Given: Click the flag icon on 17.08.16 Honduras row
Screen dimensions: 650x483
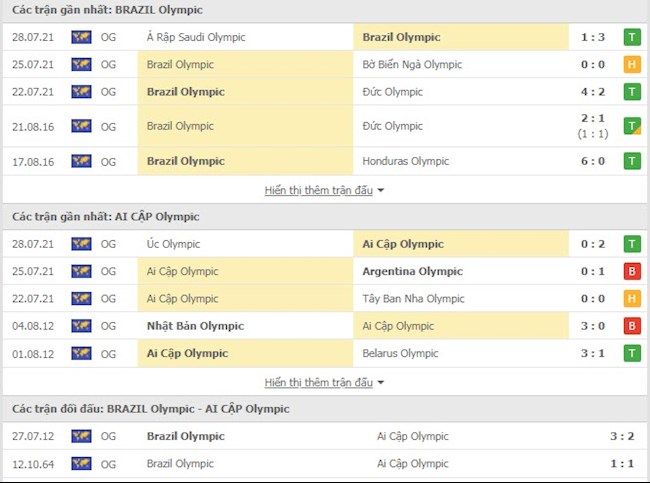Looking at the screenshot, I should click(81, 161).
